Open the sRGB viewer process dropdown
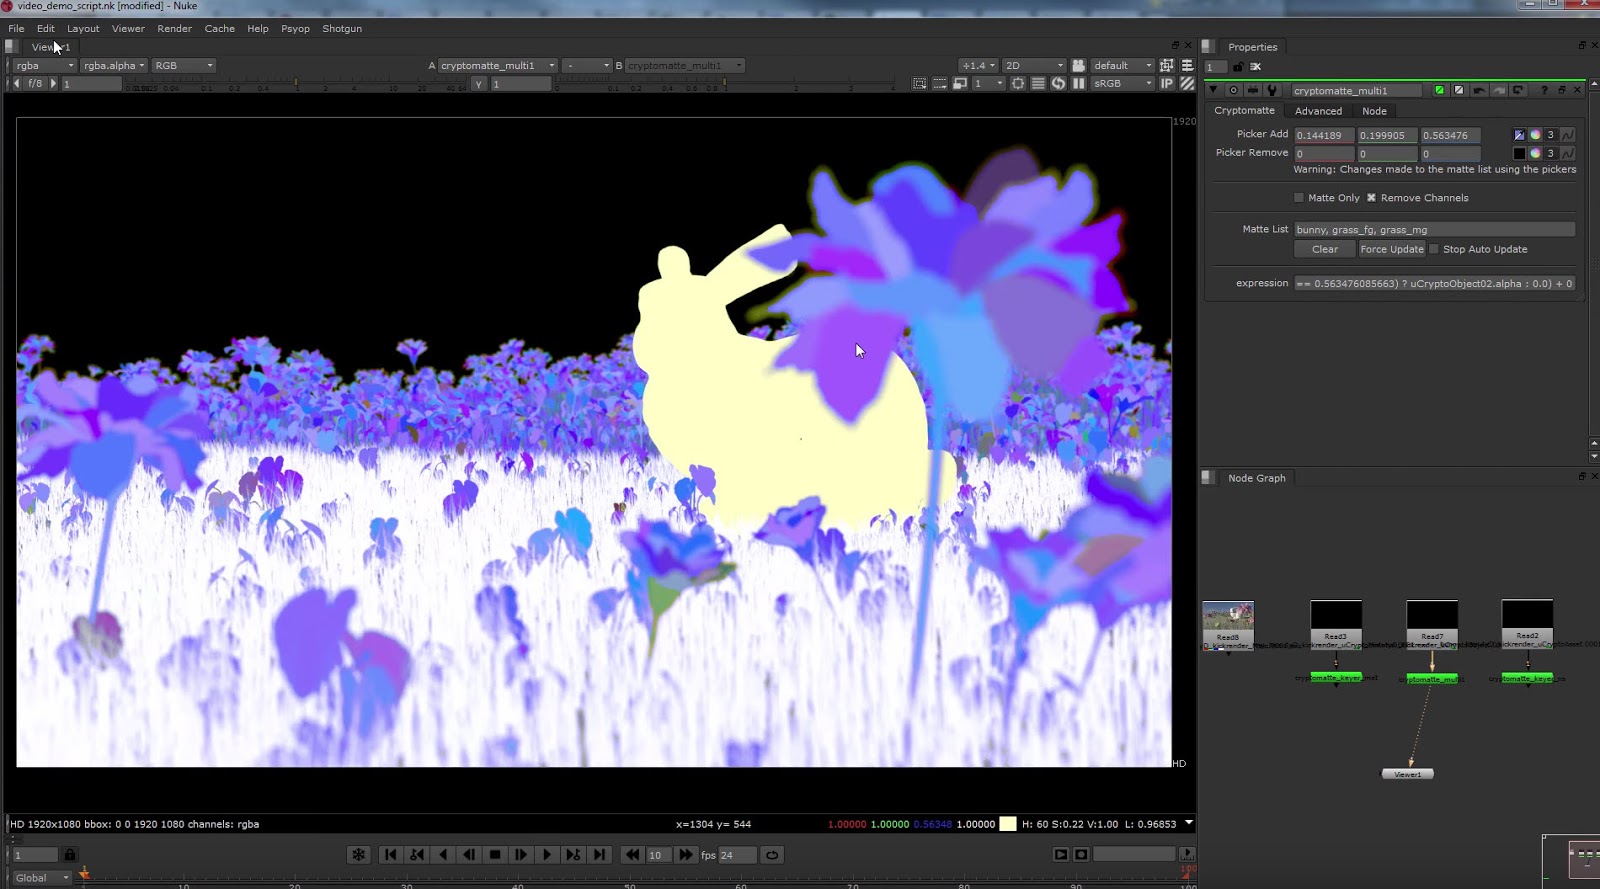This screenshot has height=889, width=1600. [x=1123, y=84]
